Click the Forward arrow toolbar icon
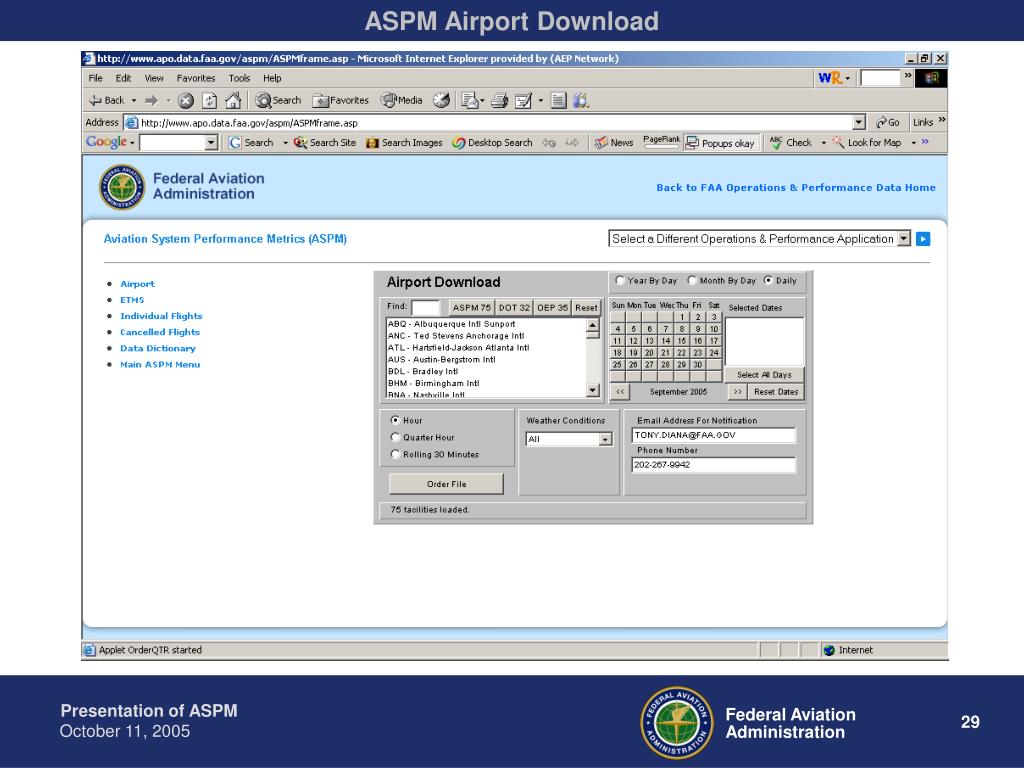 (x=152, y=101)
